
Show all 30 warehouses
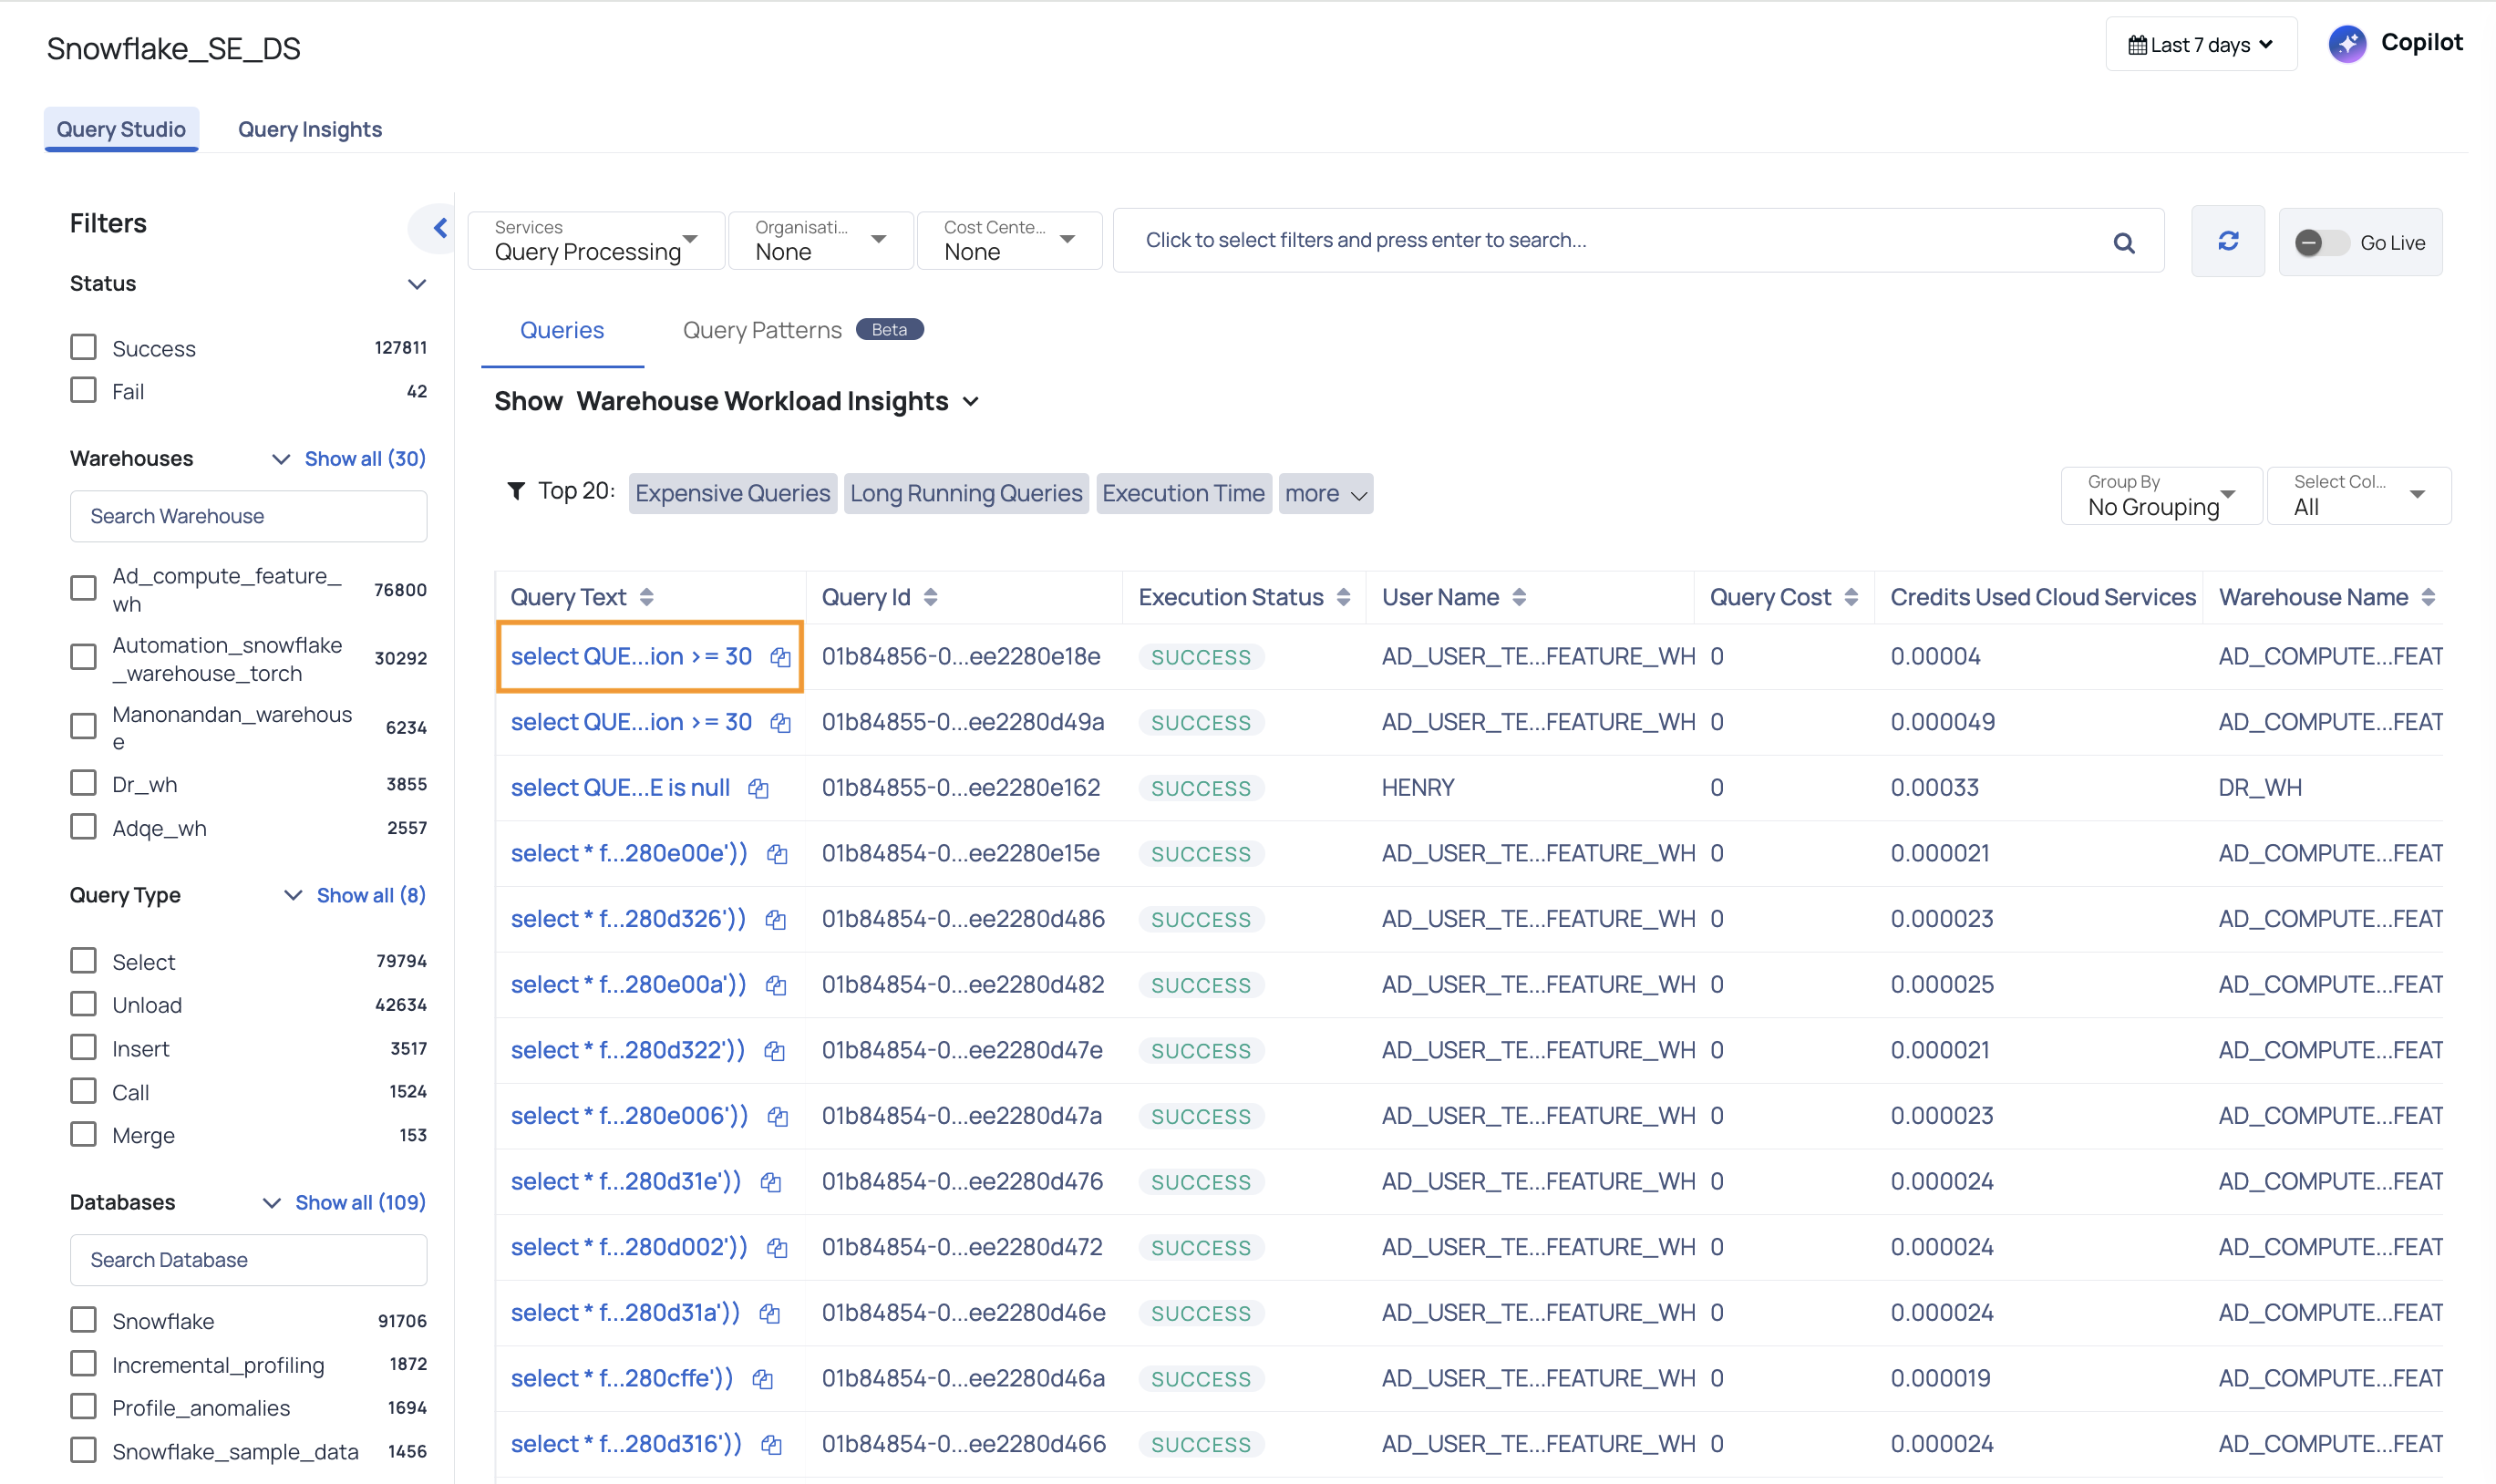(365, 459)
